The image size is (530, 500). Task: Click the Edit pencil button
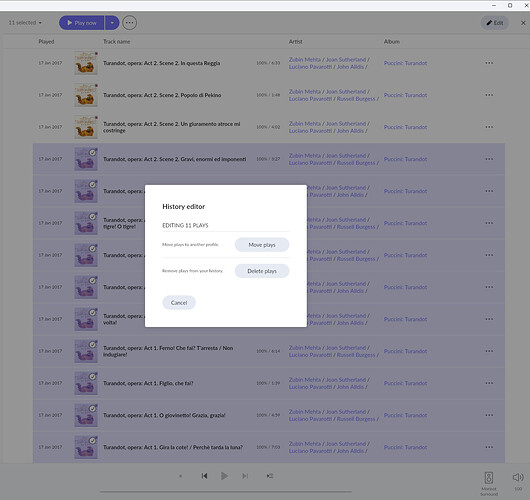coord(495,23)
